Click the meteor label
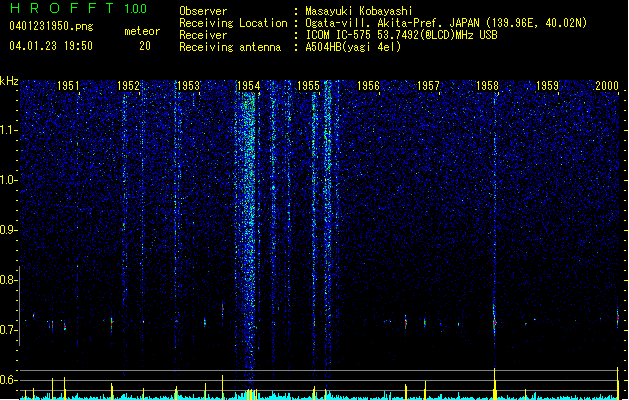Image resolution: width=629 pixels, height=400 pixels. tap(142, 31)
